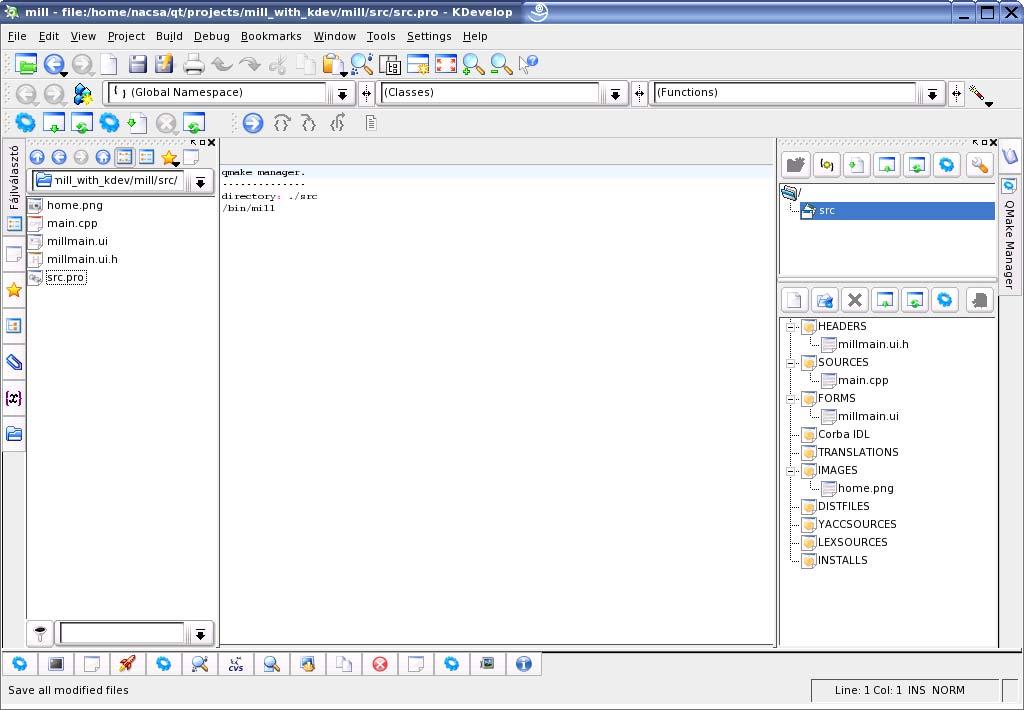The image size is (1024, 710).
Task: Zoom in with the green plus magnifier
Action: (473, 64)
